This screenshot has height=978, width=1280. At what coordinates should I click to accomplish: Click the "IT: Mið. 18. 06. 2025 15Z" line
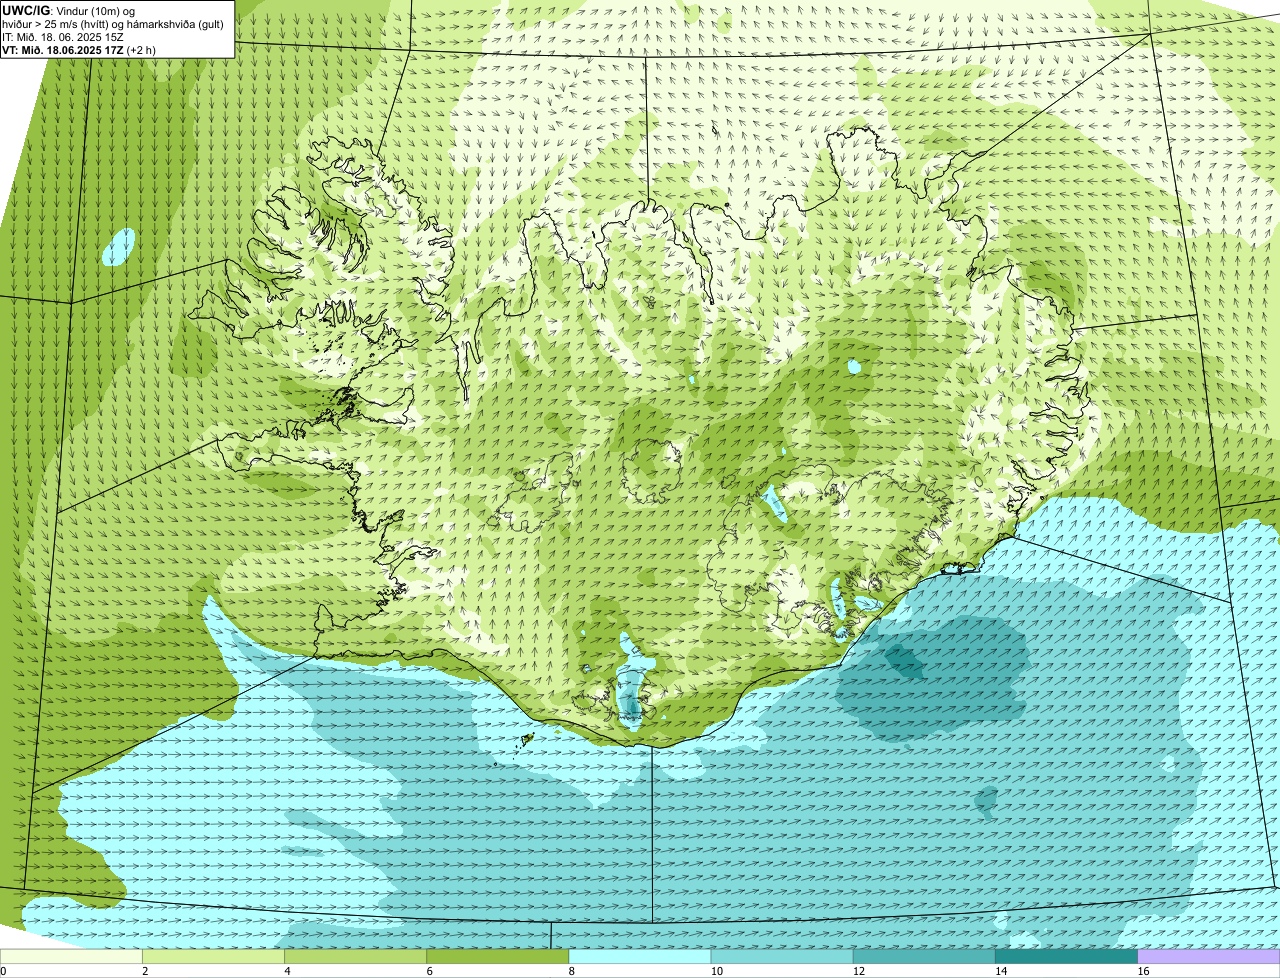(63, 37)
